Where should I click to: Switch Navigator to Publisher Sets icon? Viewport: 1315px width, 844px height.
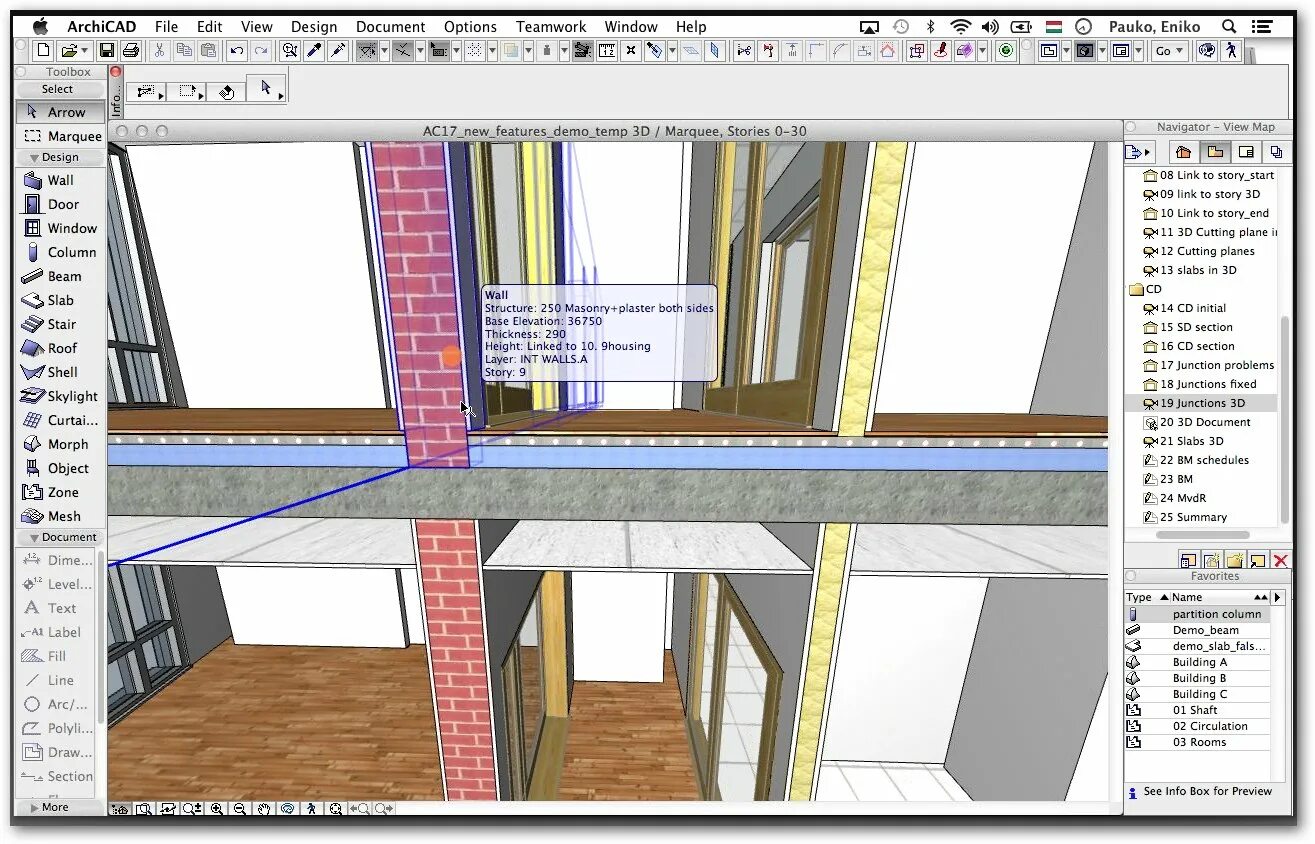click(x=1276, y=152)
